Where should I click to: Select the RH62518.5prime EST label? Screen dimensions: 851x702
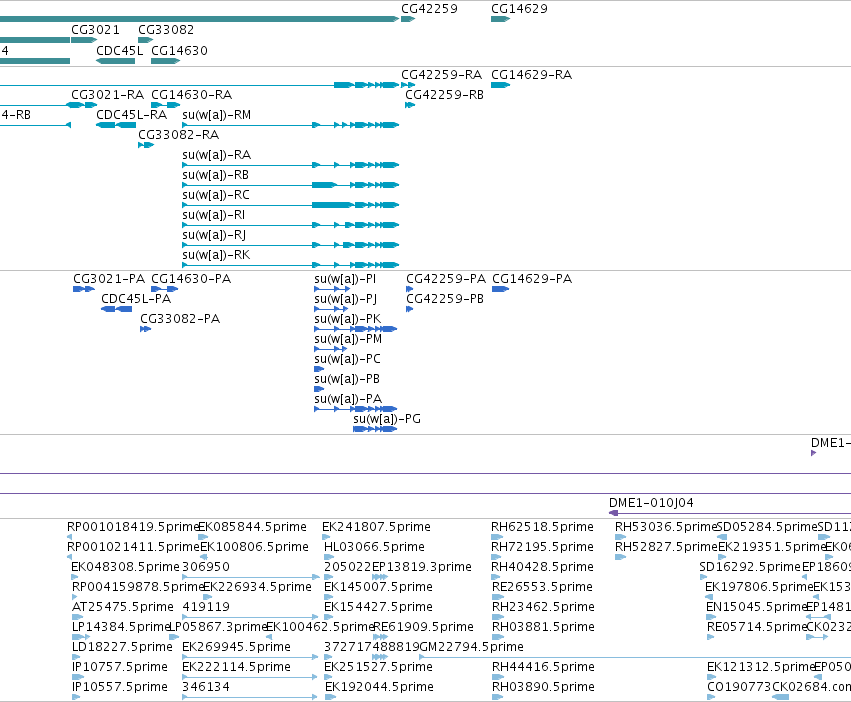pos(542,527)
